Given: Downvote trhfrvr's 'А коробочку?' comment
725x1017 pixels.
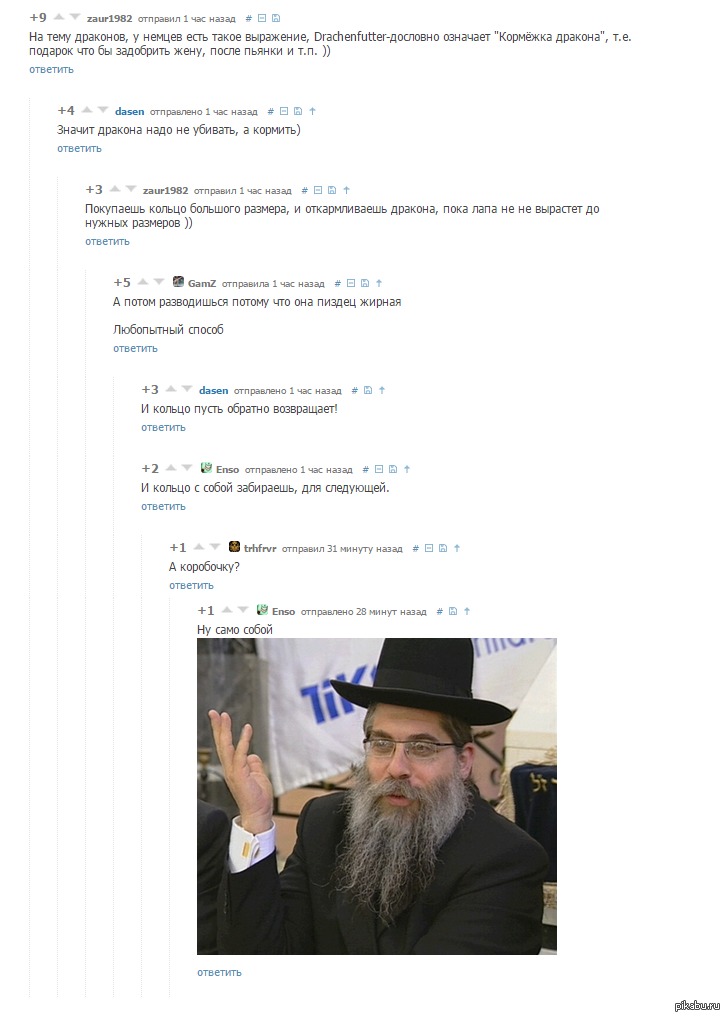Looking at the screenshot, I should (x=215, y=546).
